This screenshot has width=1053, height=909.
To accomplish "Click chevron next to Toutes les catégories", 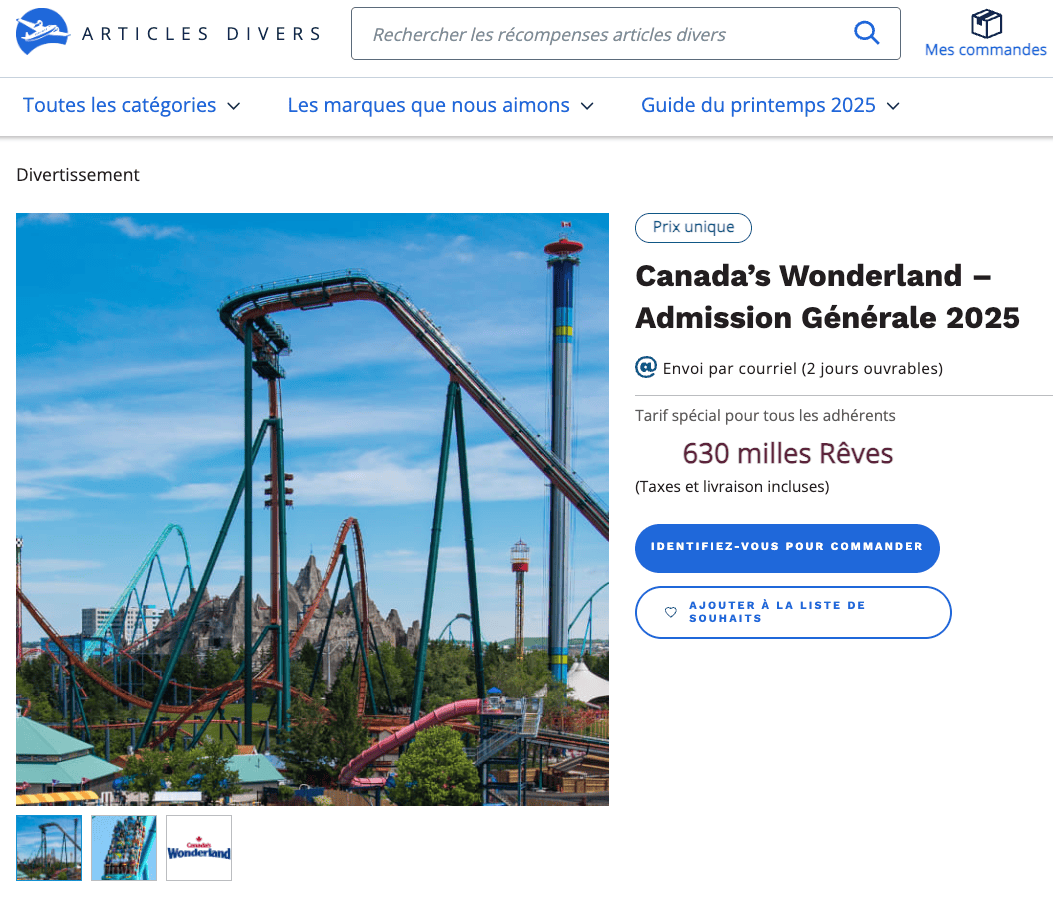I will click(x=234, y=106).
